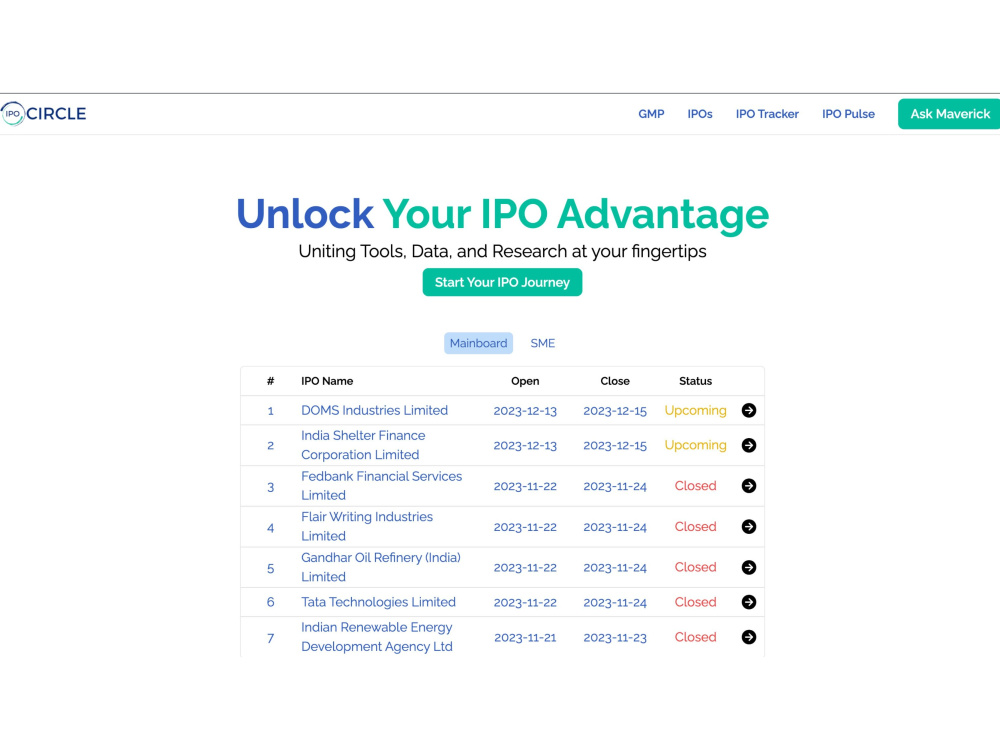Click close date 2023-11-23 for Indian Renewable Energy
The image size is (1000, 750).
(x=615, y=637)
